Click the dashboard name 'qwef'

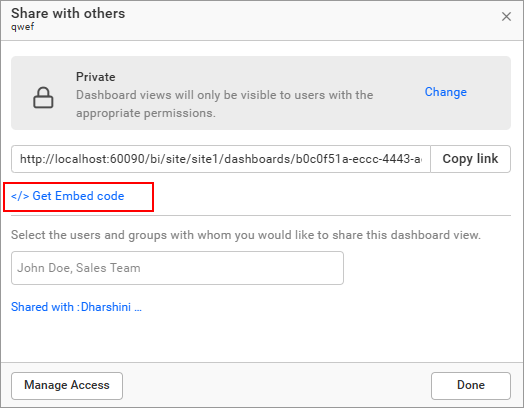coord(22,27)
